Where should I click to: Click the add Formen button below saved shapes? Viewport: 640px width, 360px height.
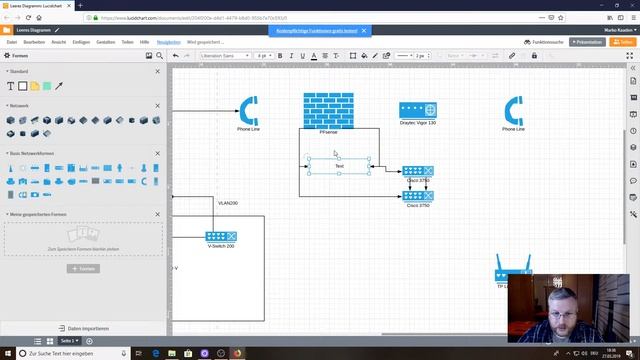[x=83, y=269]
